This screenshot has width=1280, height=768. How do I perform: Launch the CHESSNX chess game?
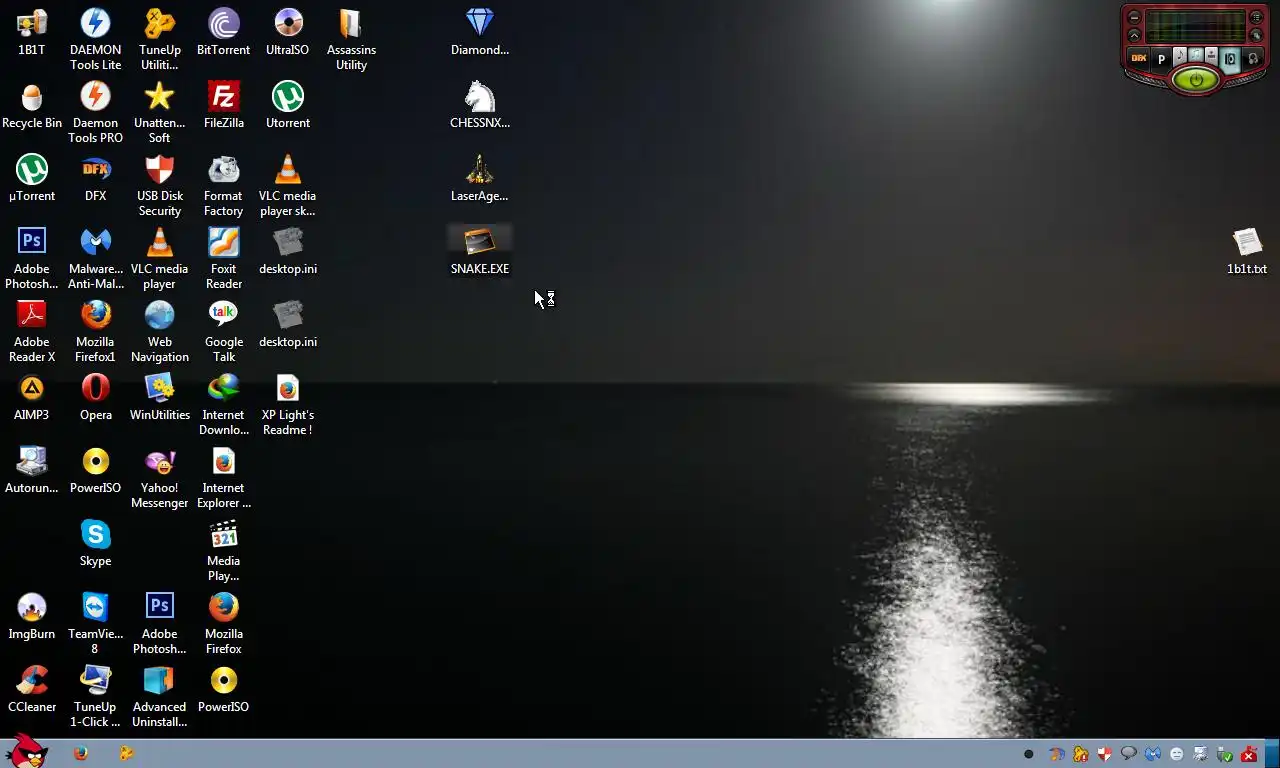coord(480,105)
